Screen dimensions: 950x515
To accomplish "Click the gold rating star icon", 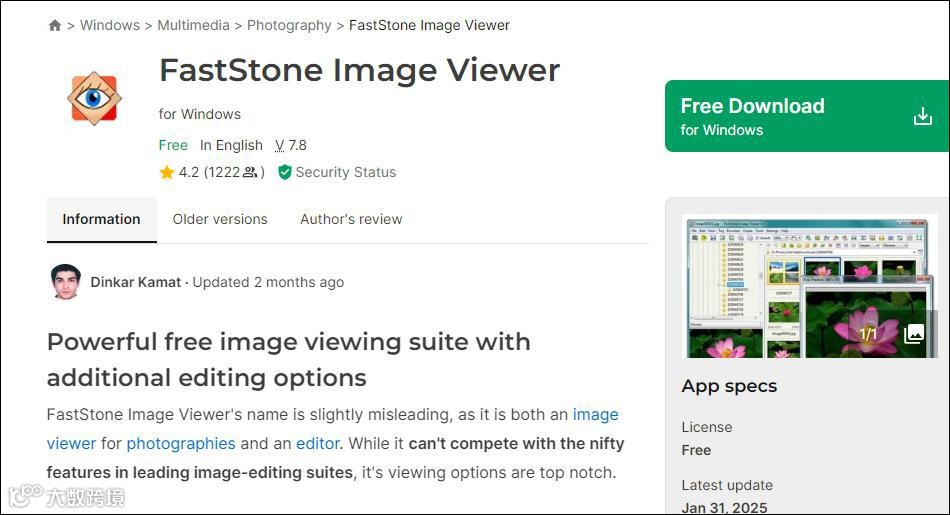I will 167,173.
